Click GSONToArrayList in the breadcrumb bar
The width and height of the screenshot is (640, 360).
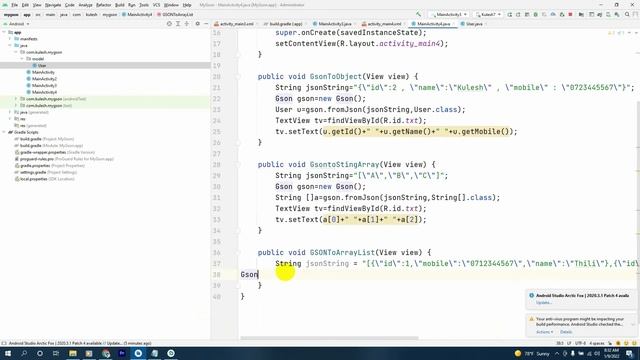tap(177, 14)
